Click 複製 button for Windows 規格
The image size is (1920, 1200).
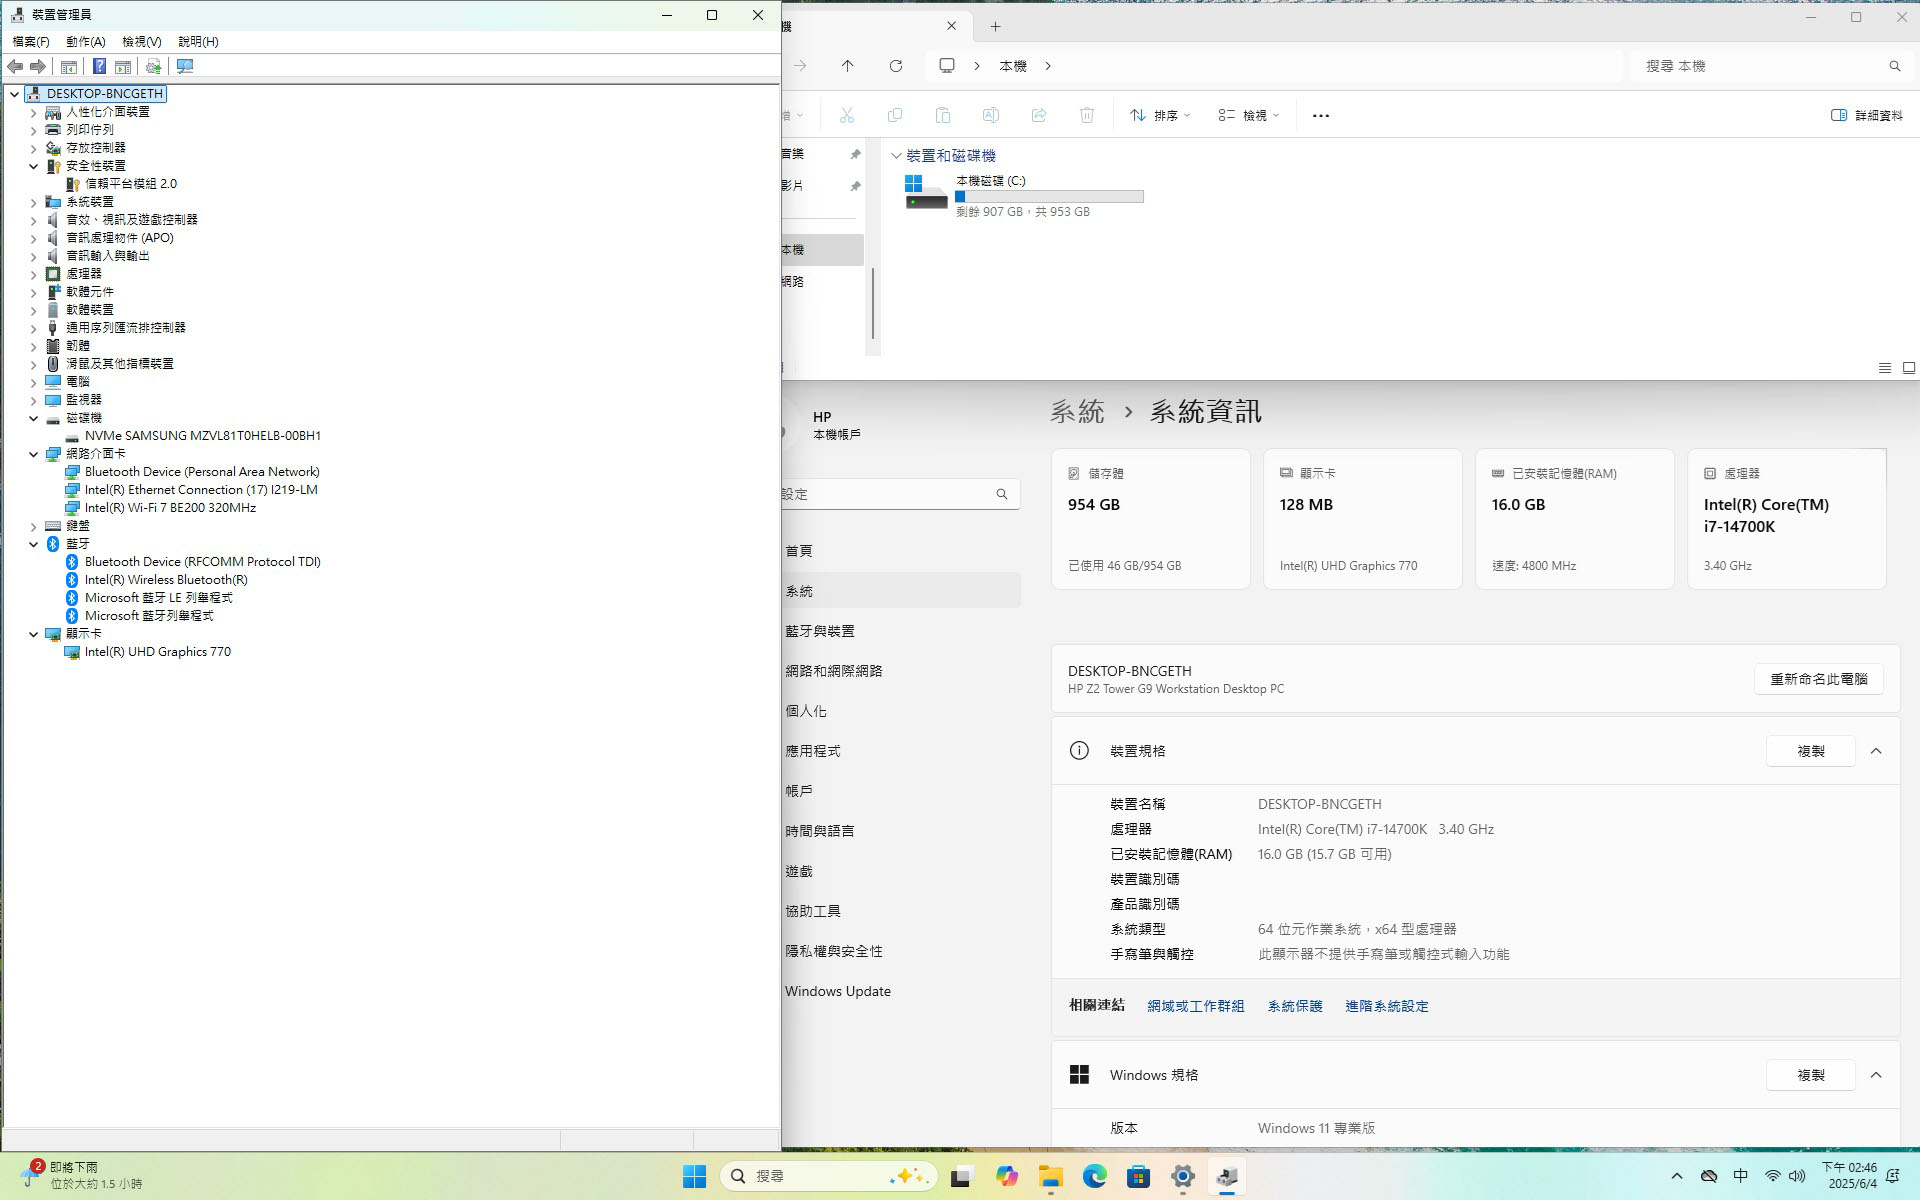click(x=1811, y=1075)
